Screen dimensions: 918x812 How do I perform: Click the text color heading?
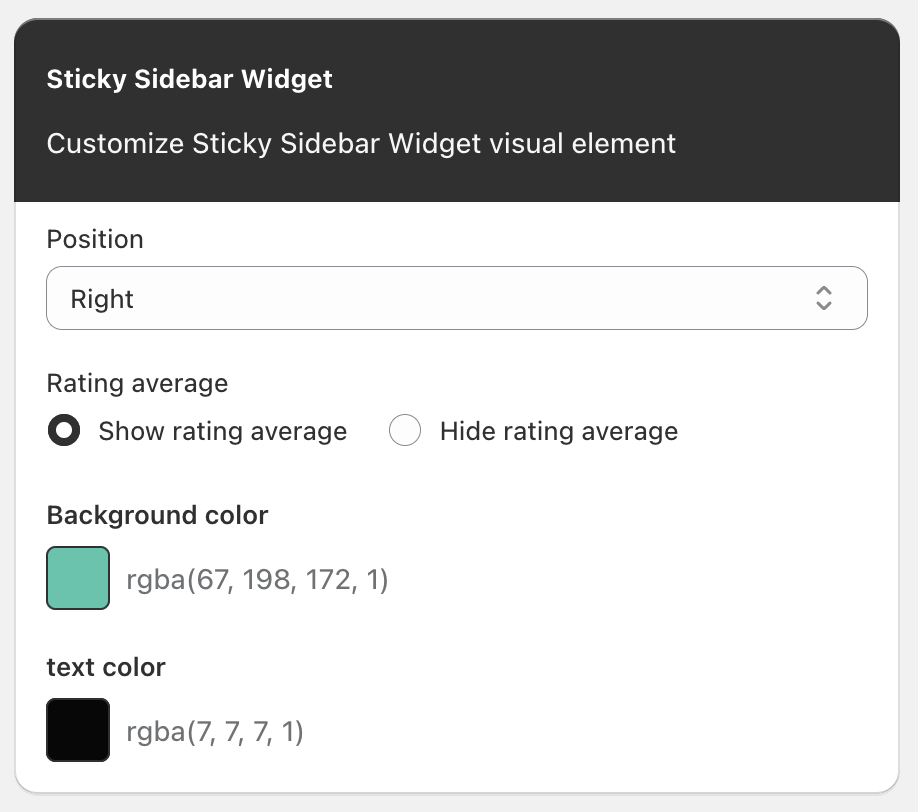tap(105, 667)
